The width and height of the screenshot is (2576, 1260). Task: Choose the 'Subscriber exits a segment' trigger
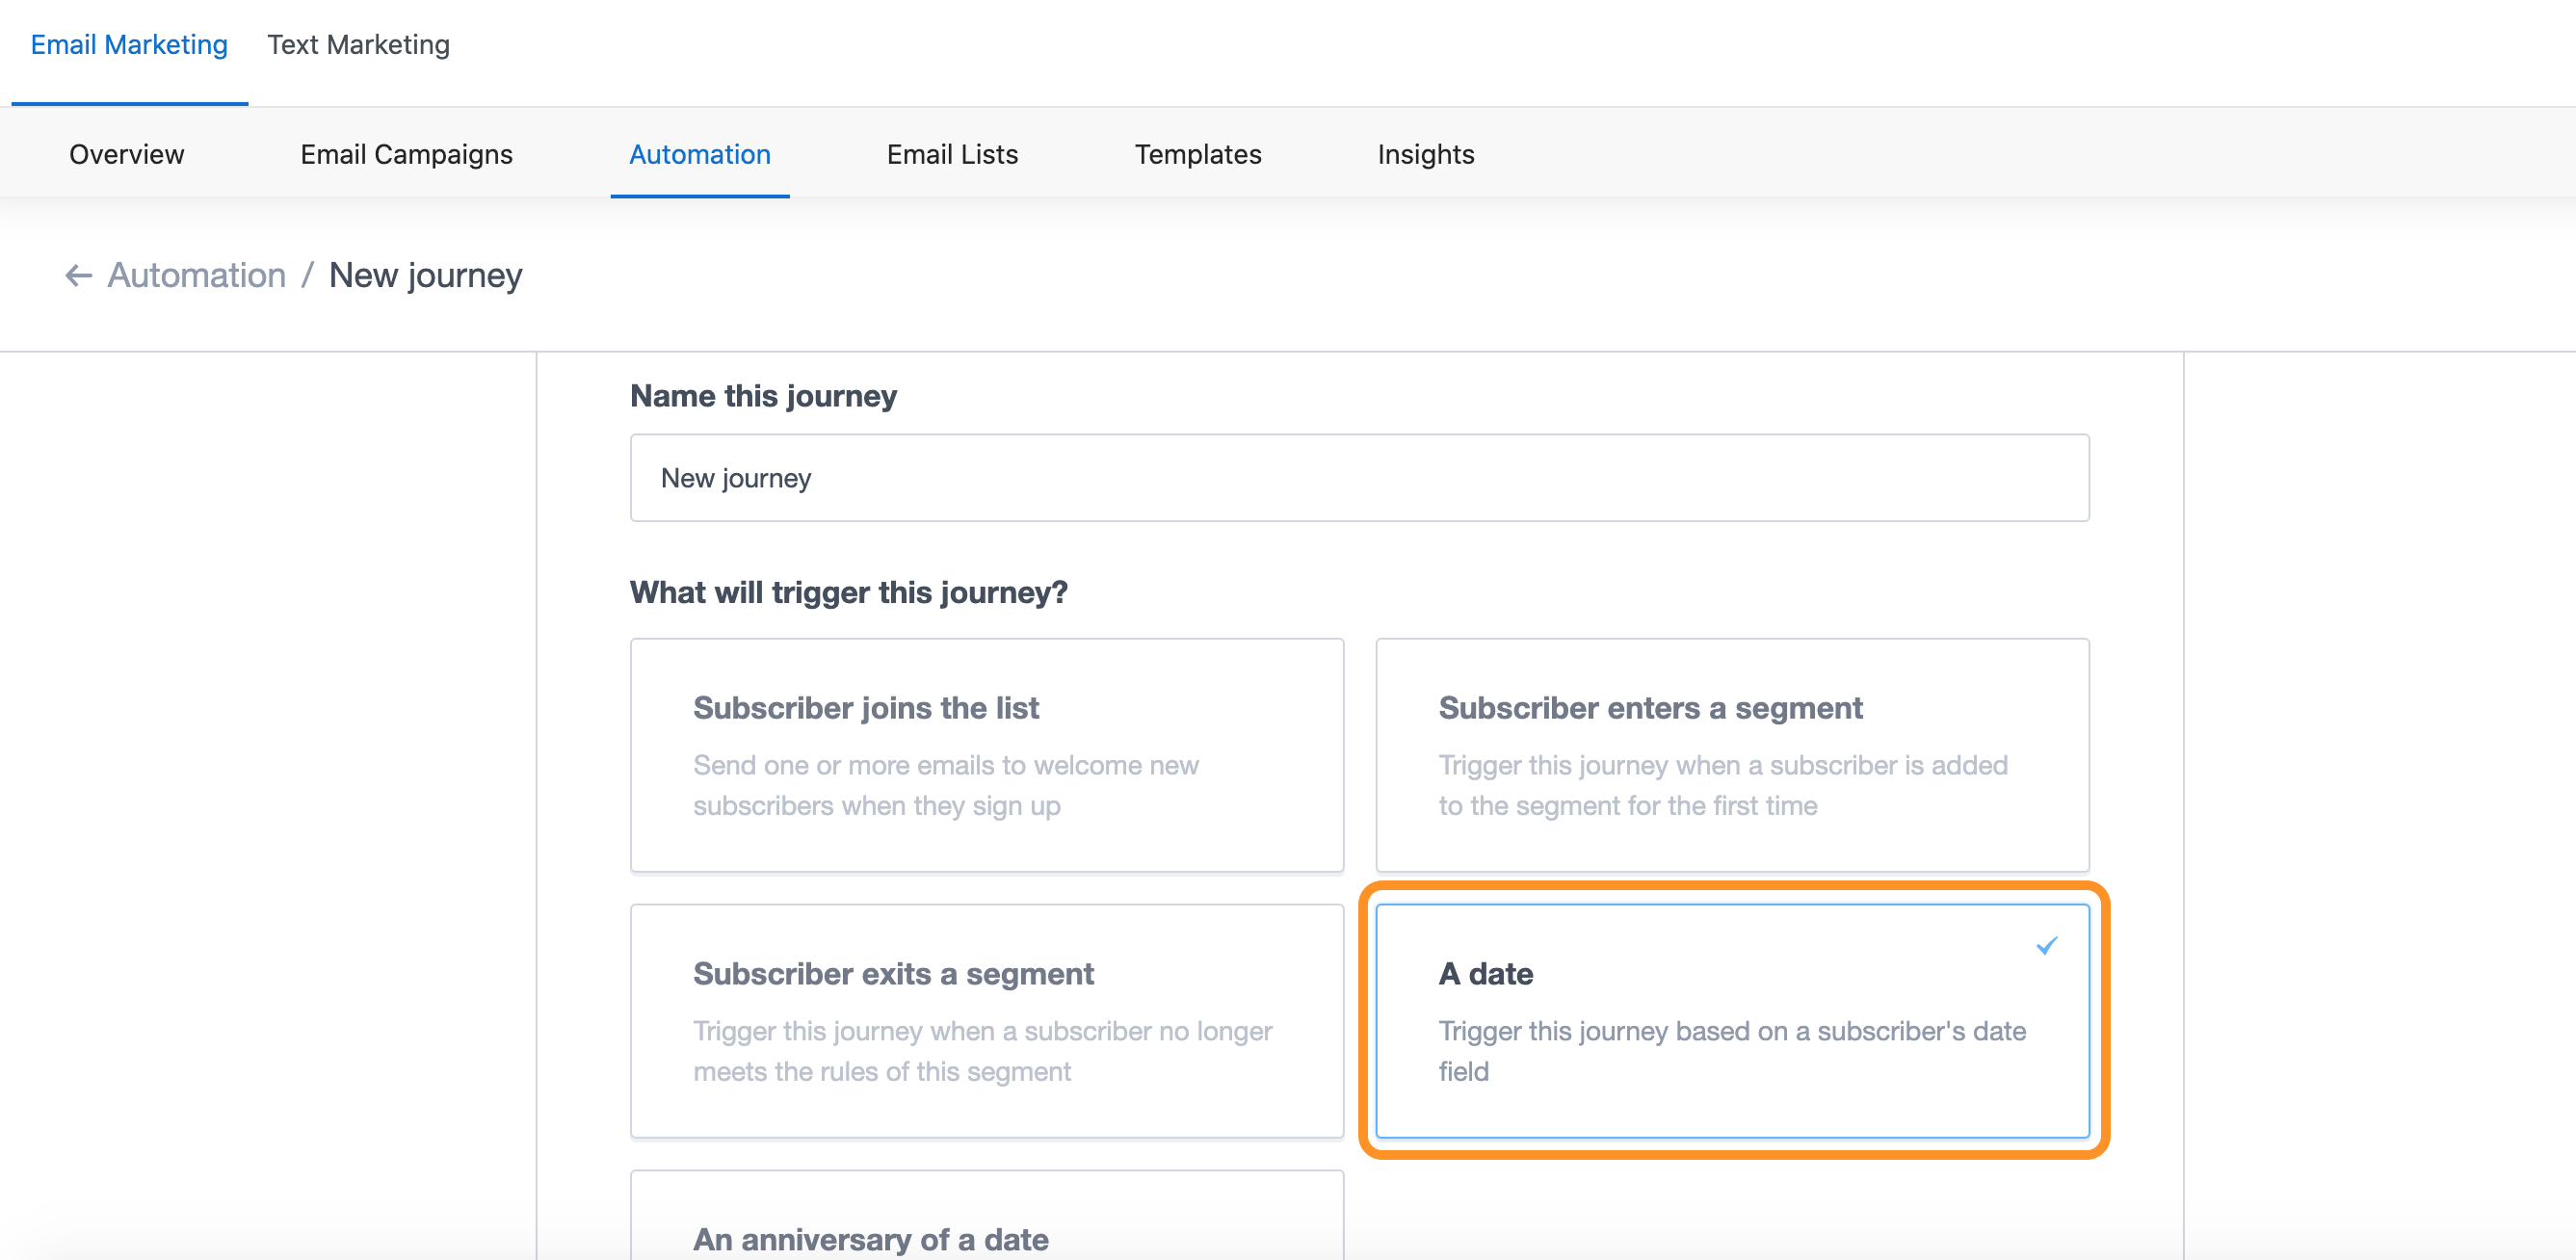(x=986, y=1020)
